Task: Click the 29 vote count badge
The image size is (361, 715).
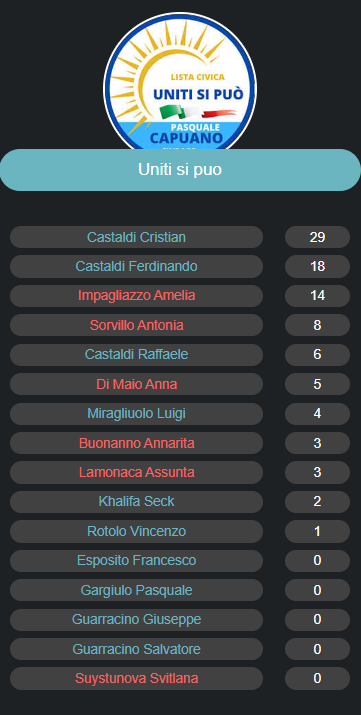Action: point(317,237)
